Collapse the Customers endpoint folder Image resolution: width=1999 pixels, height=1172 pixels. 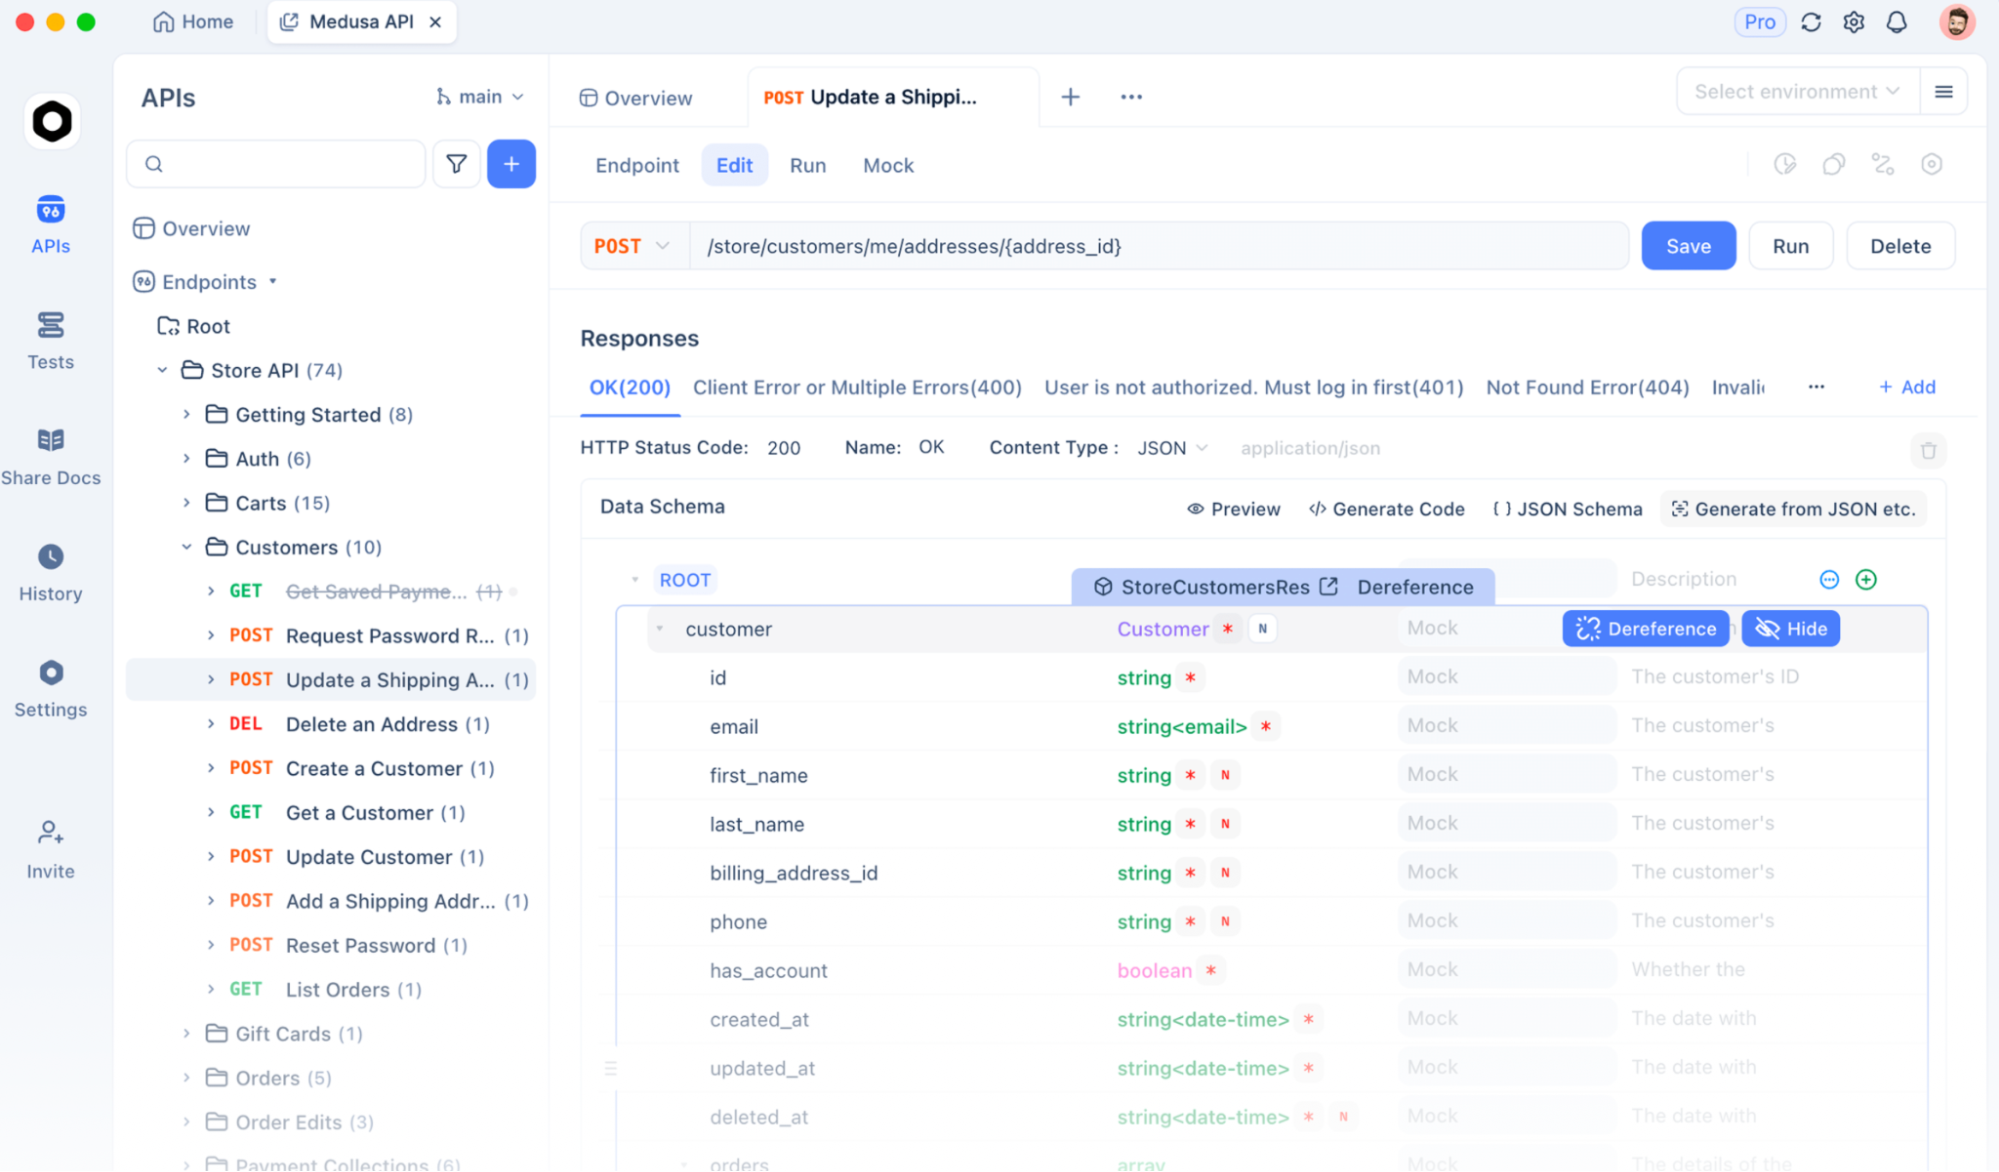pyautogui.click(x=186, y=547)
